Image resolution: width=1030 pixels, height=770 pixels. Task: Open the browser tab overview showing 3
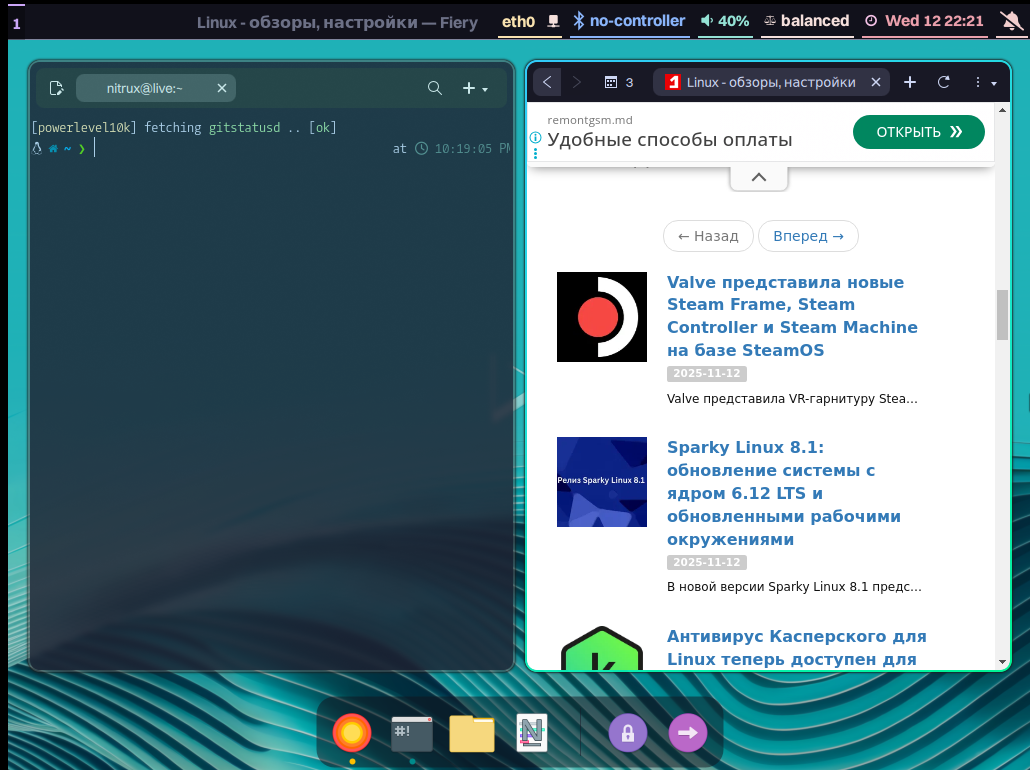619,82
